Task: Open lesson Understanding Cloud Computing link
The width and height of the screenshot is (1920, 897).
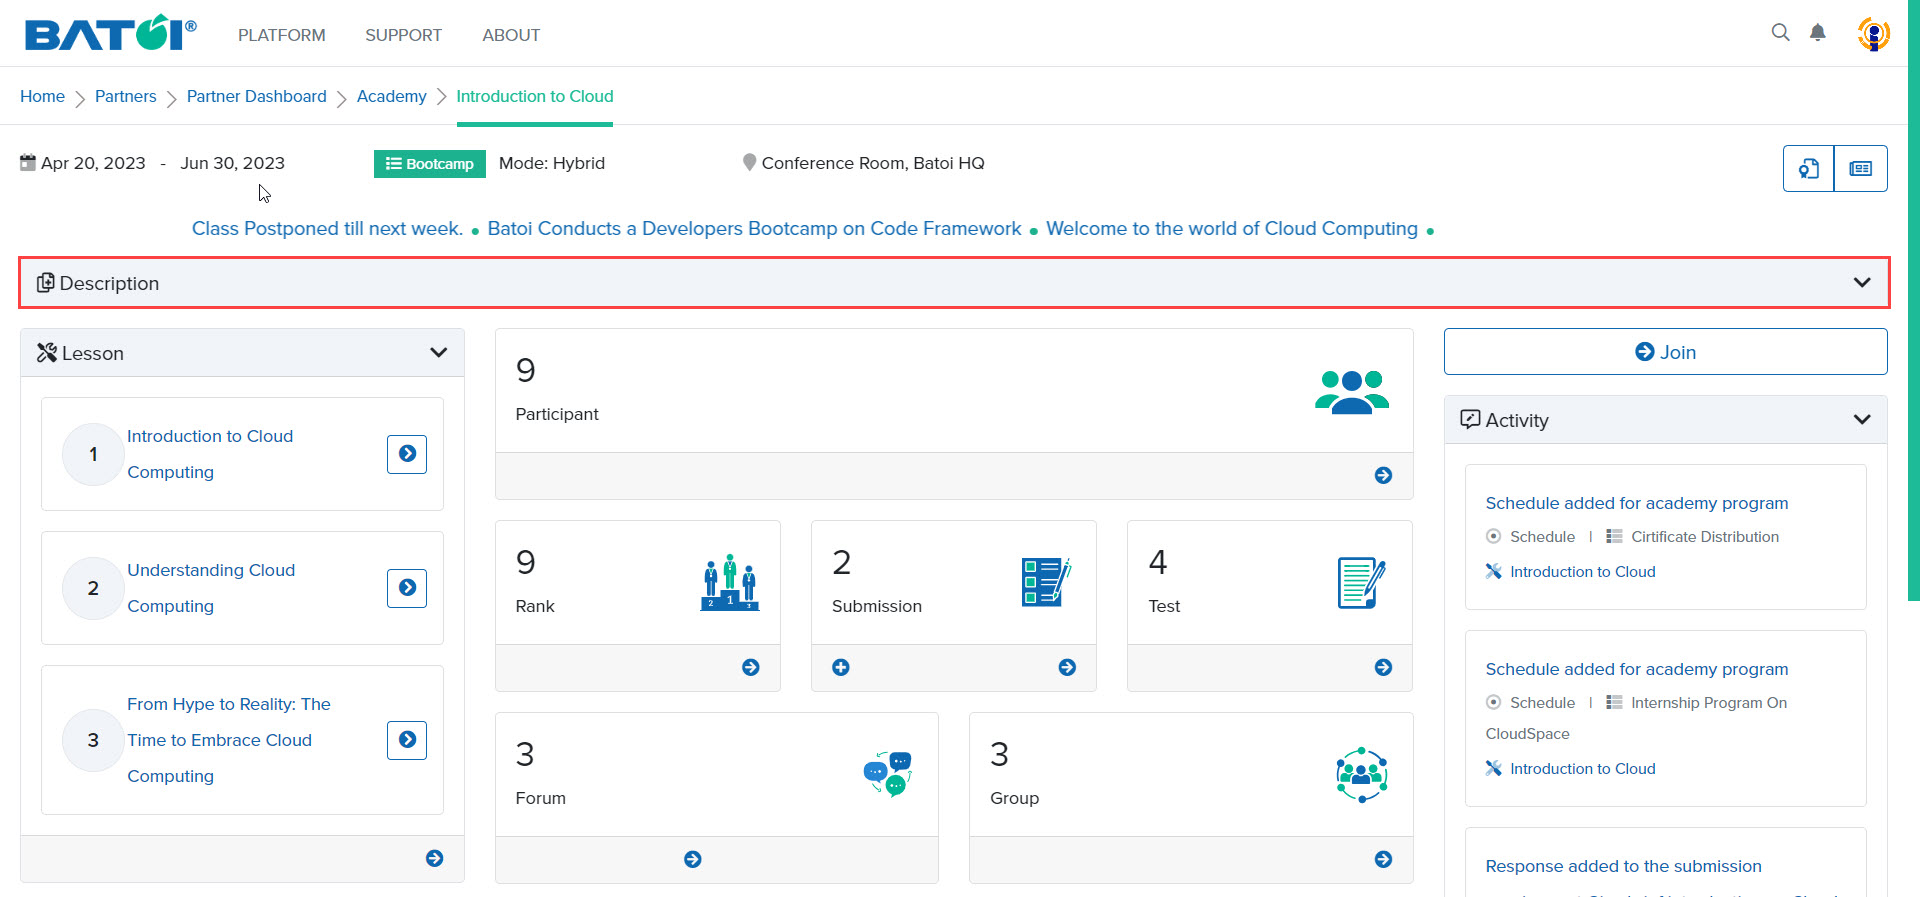Action: tap(211, 588)
